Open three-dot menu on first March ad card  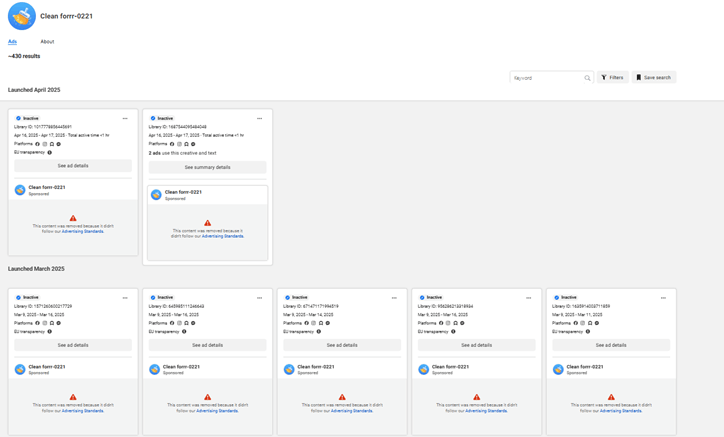click(125, 298)
